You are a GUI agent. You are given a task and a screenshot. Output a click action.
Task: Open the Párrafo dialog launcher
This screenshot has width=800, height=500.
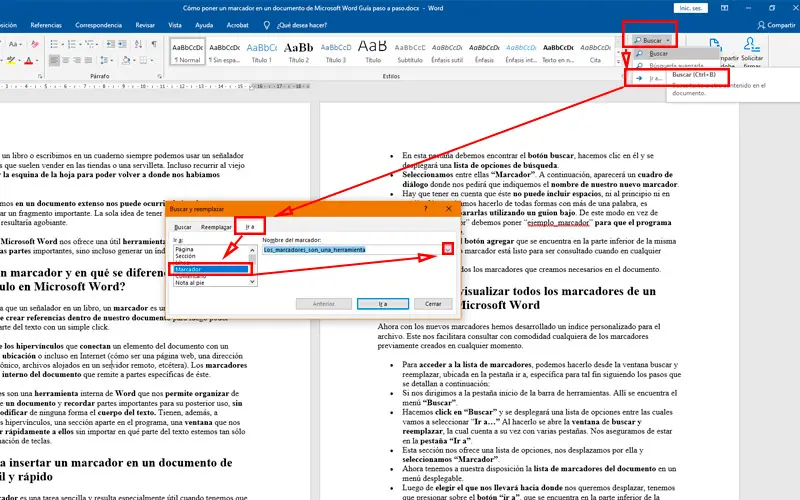[160, 76]
